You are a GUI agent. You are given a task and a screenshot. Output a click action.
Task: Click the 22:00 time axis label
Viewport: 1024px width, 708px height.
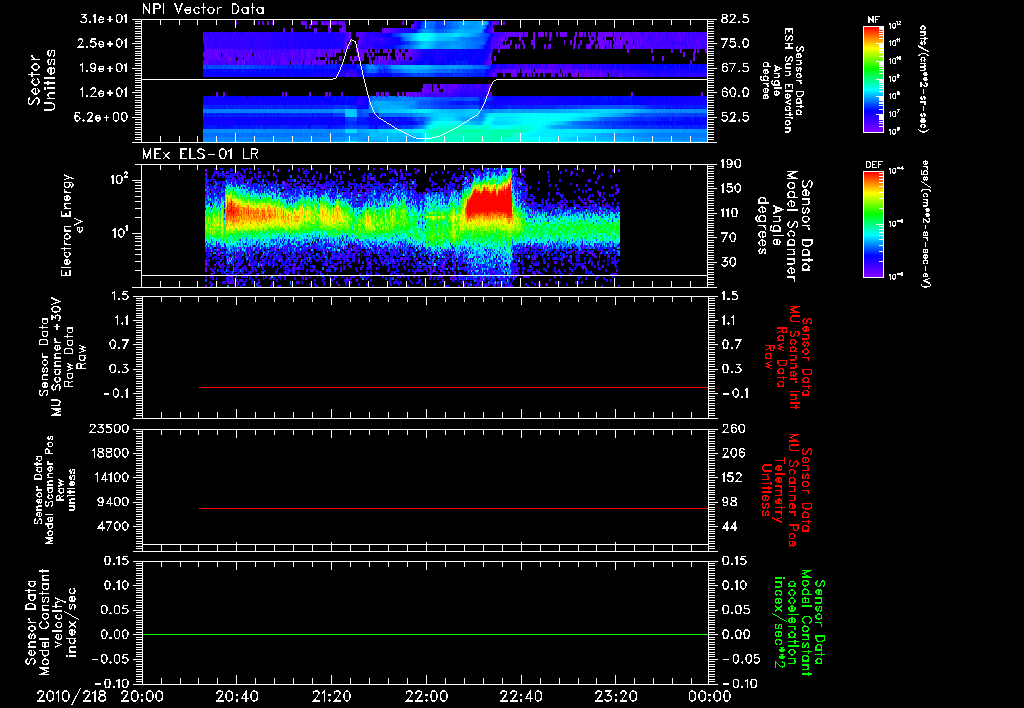click(426, 696)
